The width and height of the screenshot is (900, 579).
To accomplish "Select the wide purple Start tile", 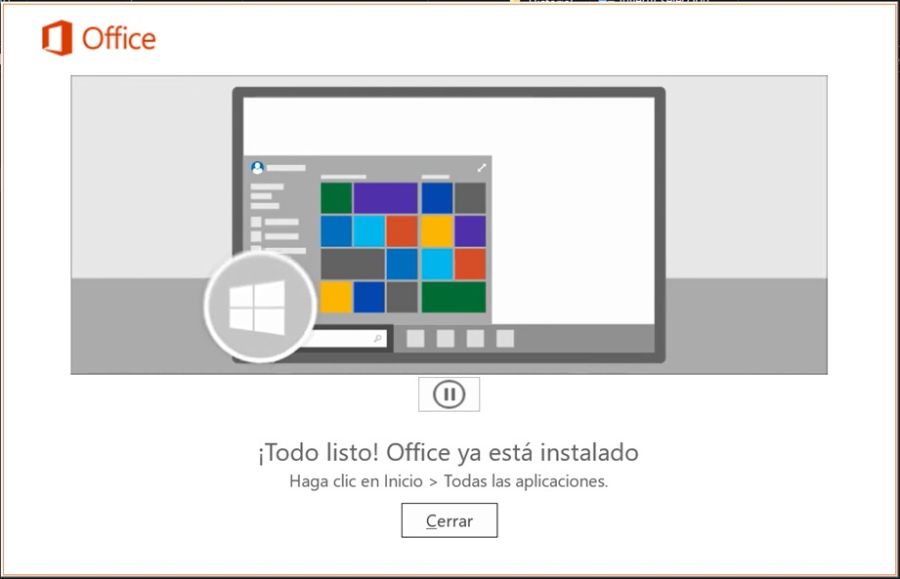I will pos(386,198).
